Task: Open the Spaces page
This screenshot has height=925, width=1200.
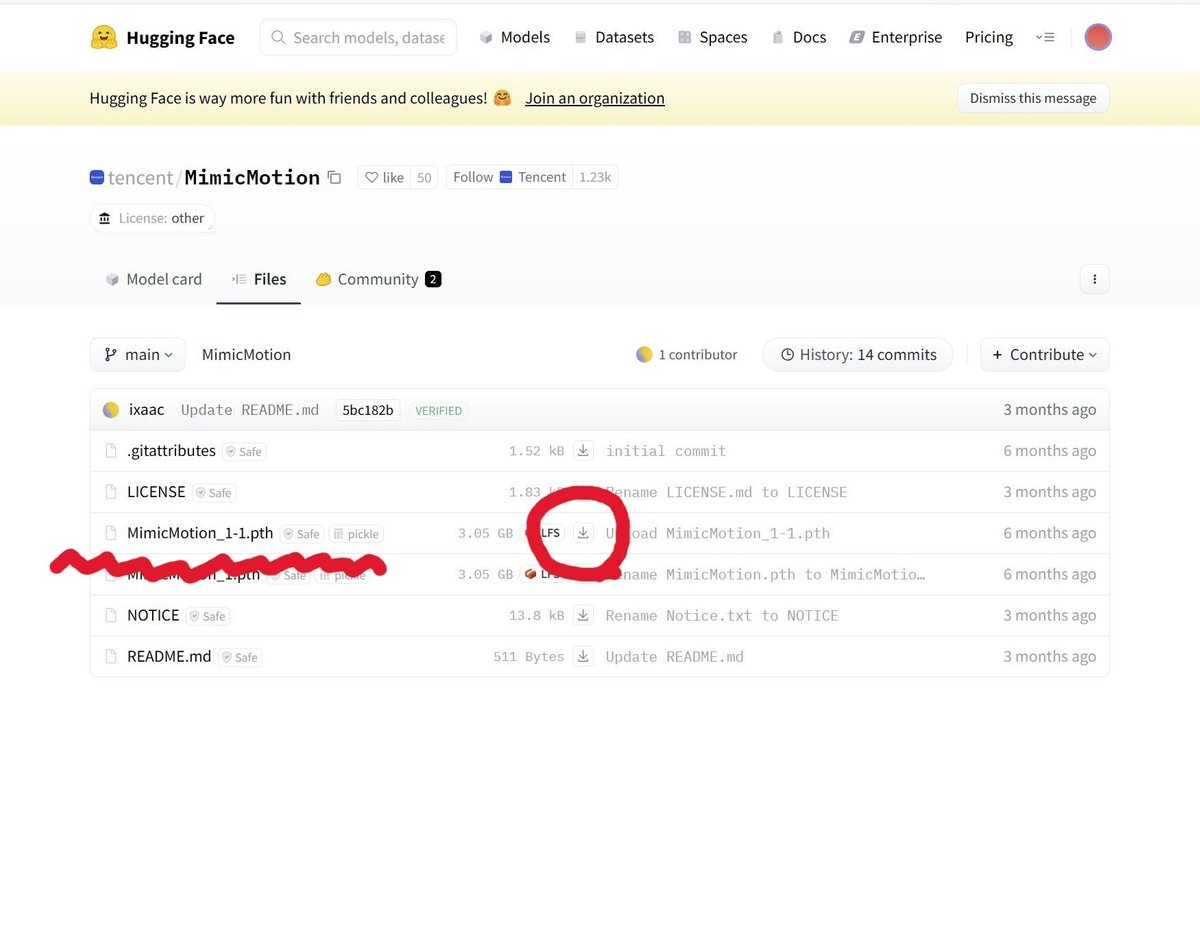Action: click(712, 37)
